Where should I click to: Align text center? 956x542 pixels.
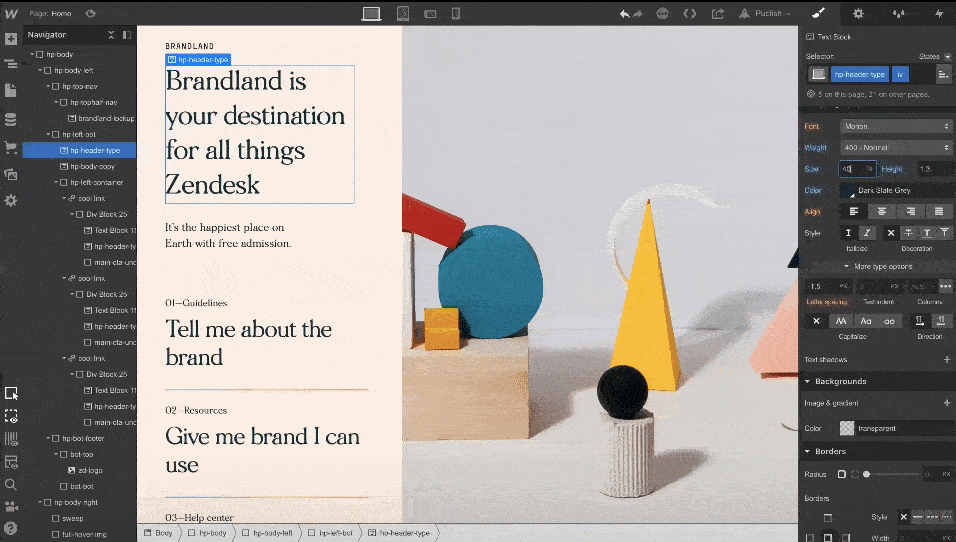(882, 212)
